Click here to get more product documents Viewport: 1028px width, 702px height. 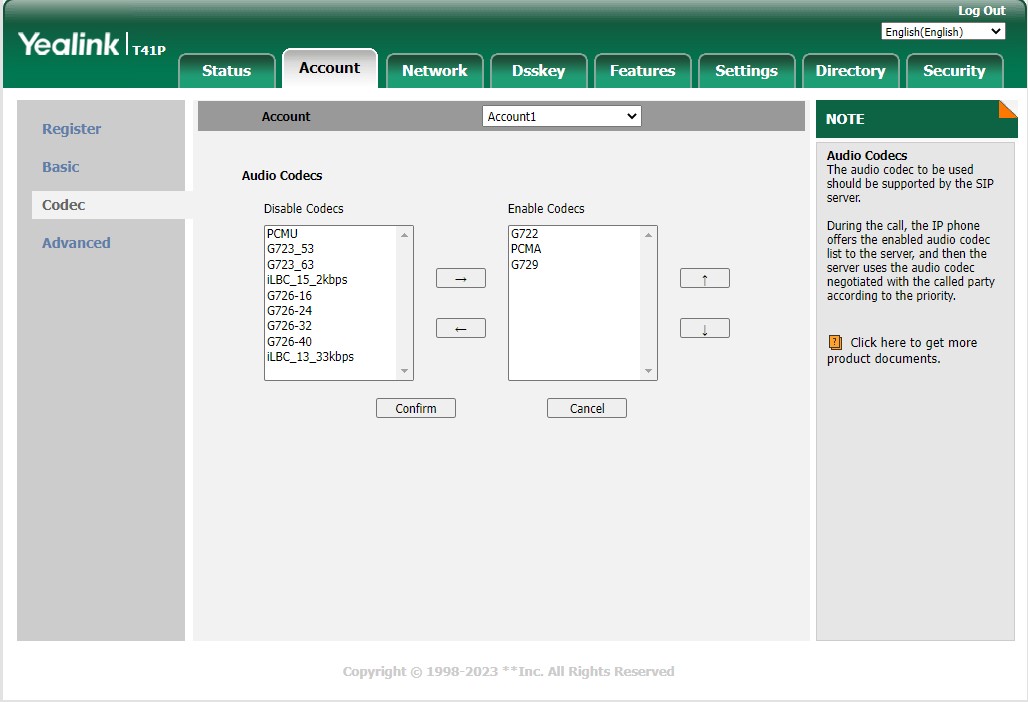[912, 343]
